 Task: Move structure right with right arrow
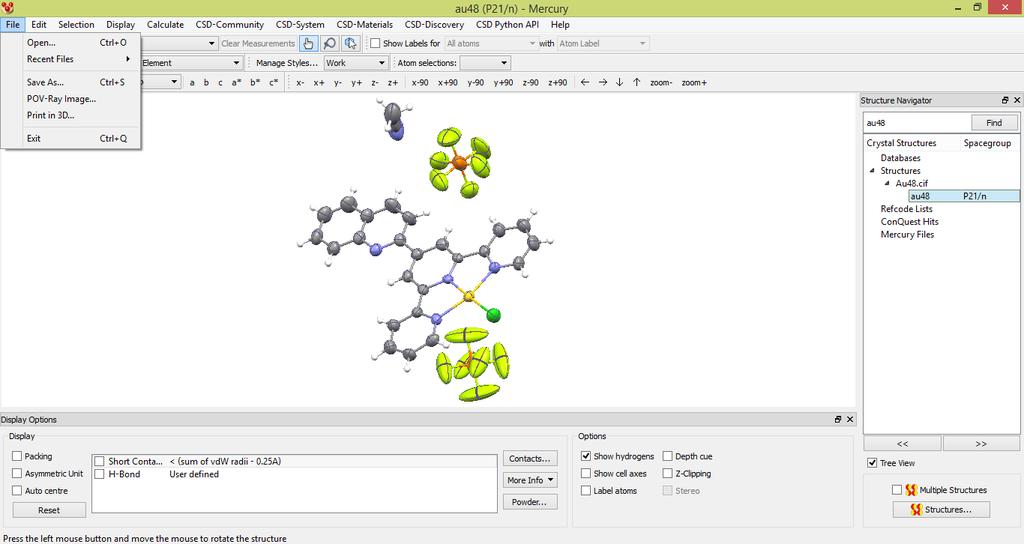tap(602, 82)
